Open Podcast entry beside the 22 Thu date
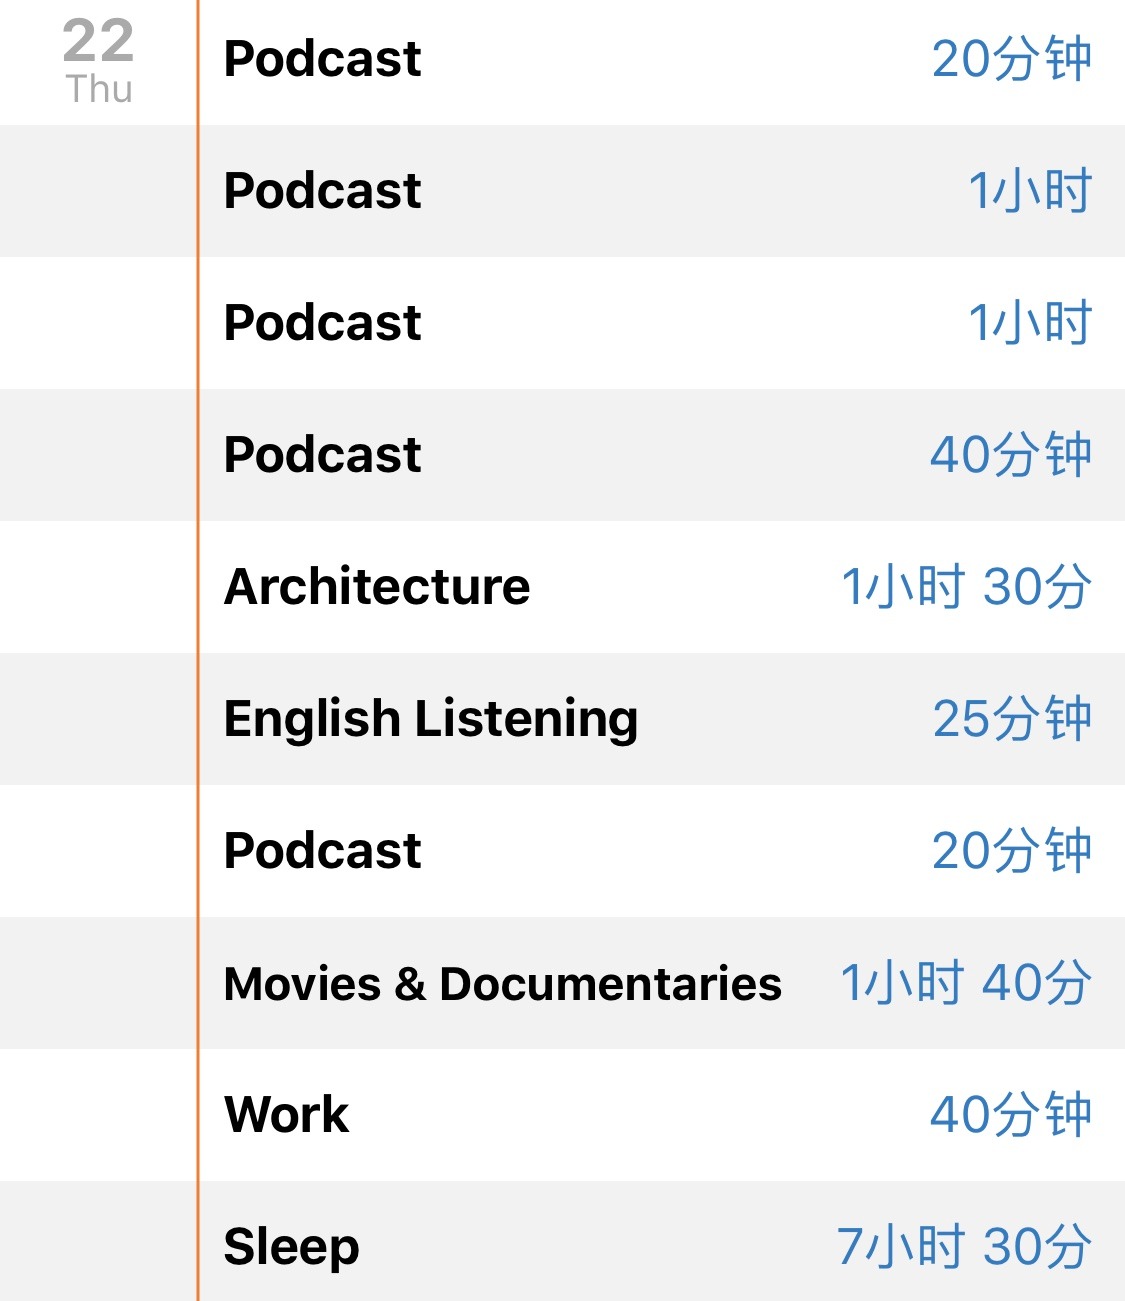1125x1301 pixels. 322,58
